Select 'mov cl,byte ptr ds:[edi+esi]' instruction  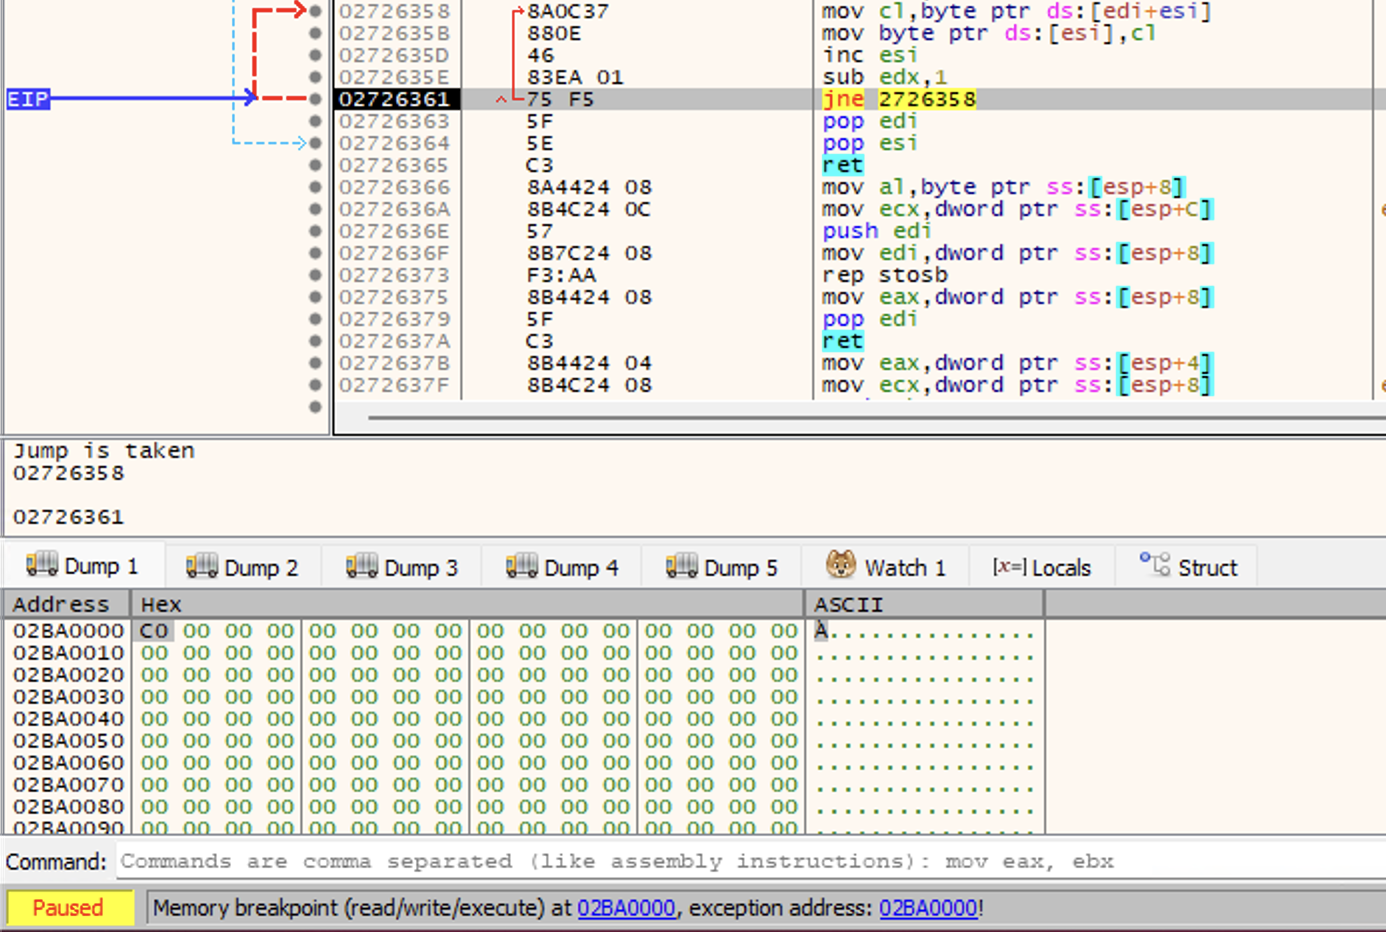[x=1017, y=11]
